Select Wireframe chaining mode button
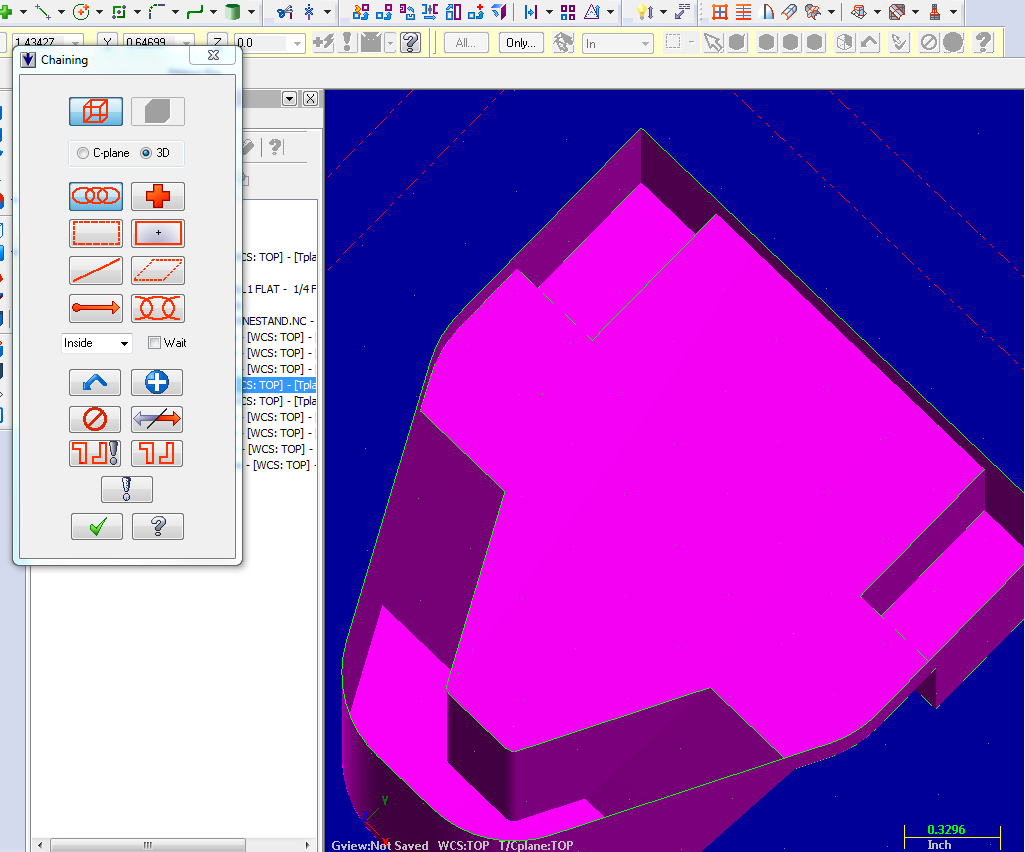The width and height of the screenshot is (1025, 852). click(x=96, y=111)
